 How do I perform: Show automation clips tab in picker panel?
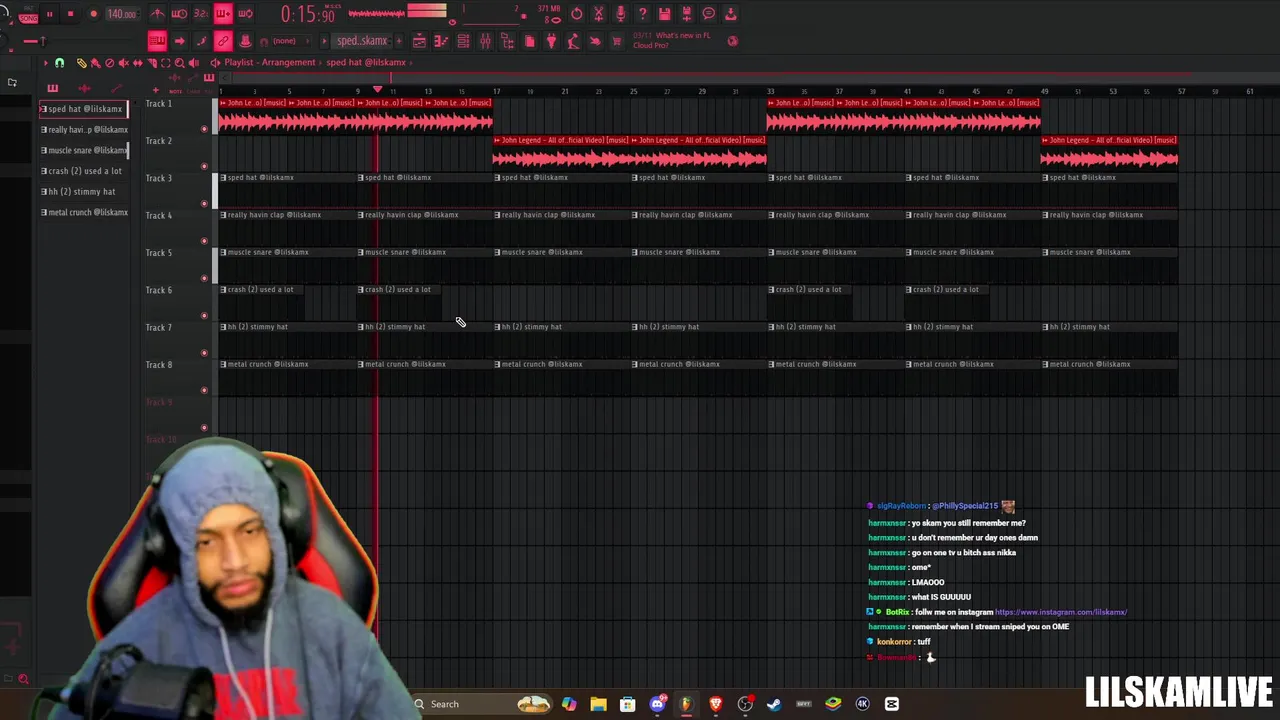pyautogui.click(x=116, y=89)
